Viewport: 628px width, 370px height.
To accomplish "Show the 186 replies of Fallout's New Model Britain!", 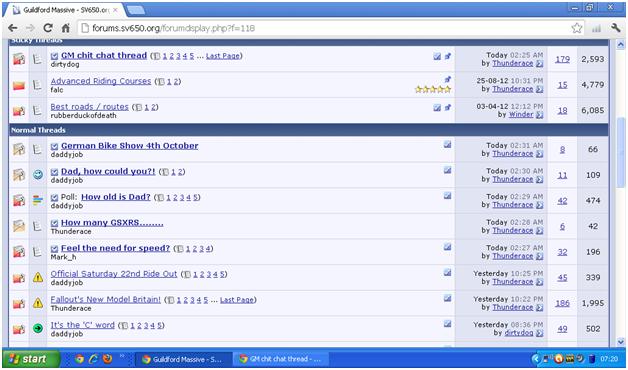I will 562,303.
